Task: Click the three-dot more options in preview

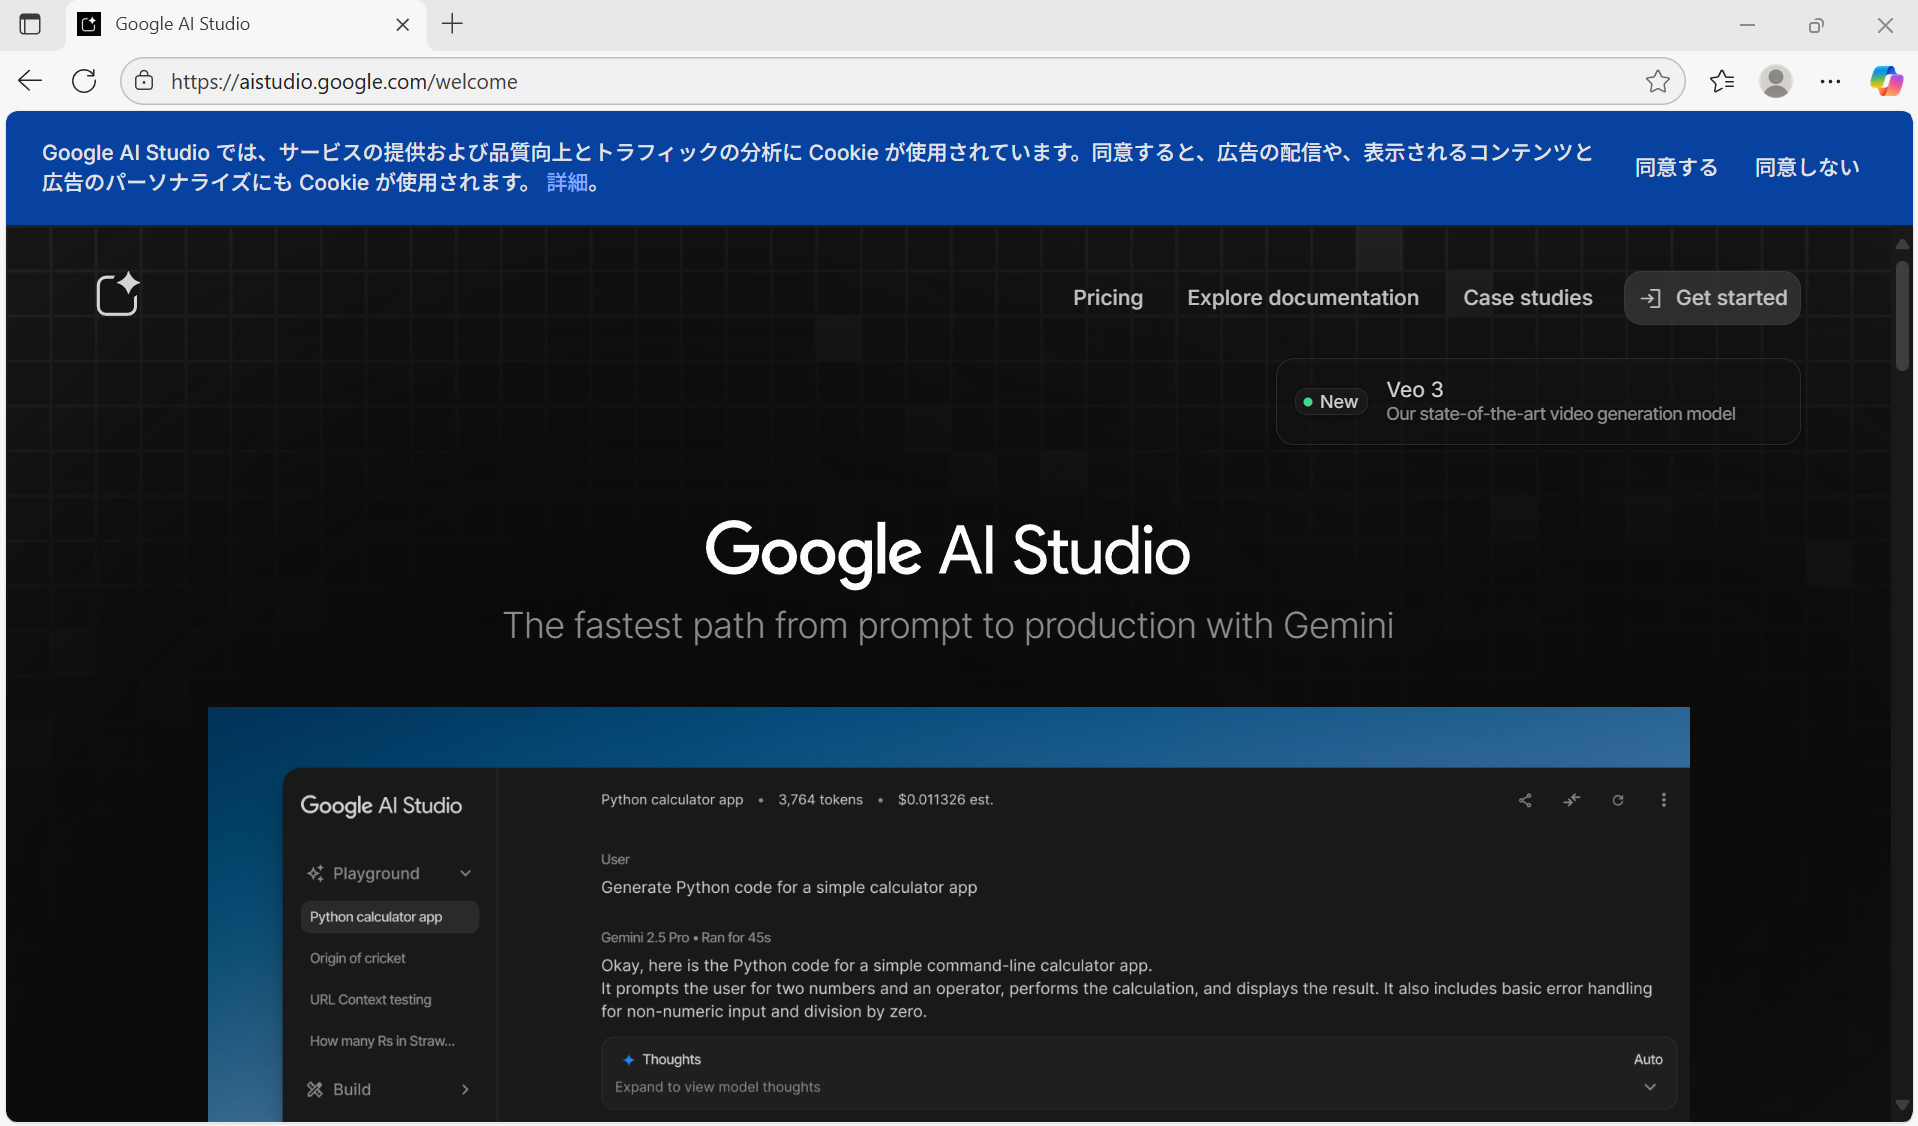Action: [x=1663, y=800]
